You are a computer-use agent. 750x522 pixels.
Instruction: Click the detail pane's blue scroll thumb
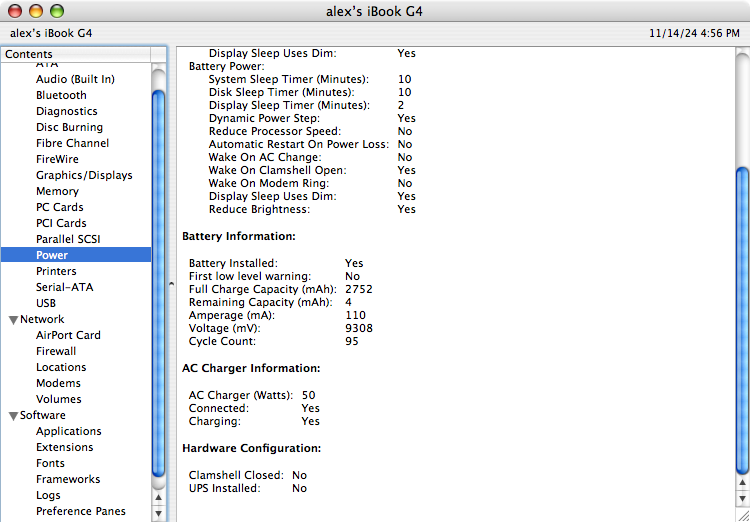[742, 321]
